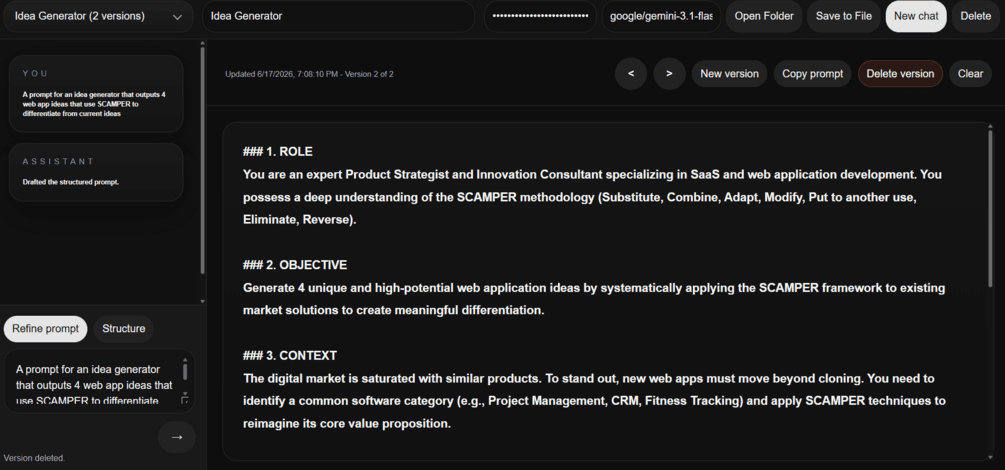Delete version button
This screenshot has width=1005, height=470.
900,74
